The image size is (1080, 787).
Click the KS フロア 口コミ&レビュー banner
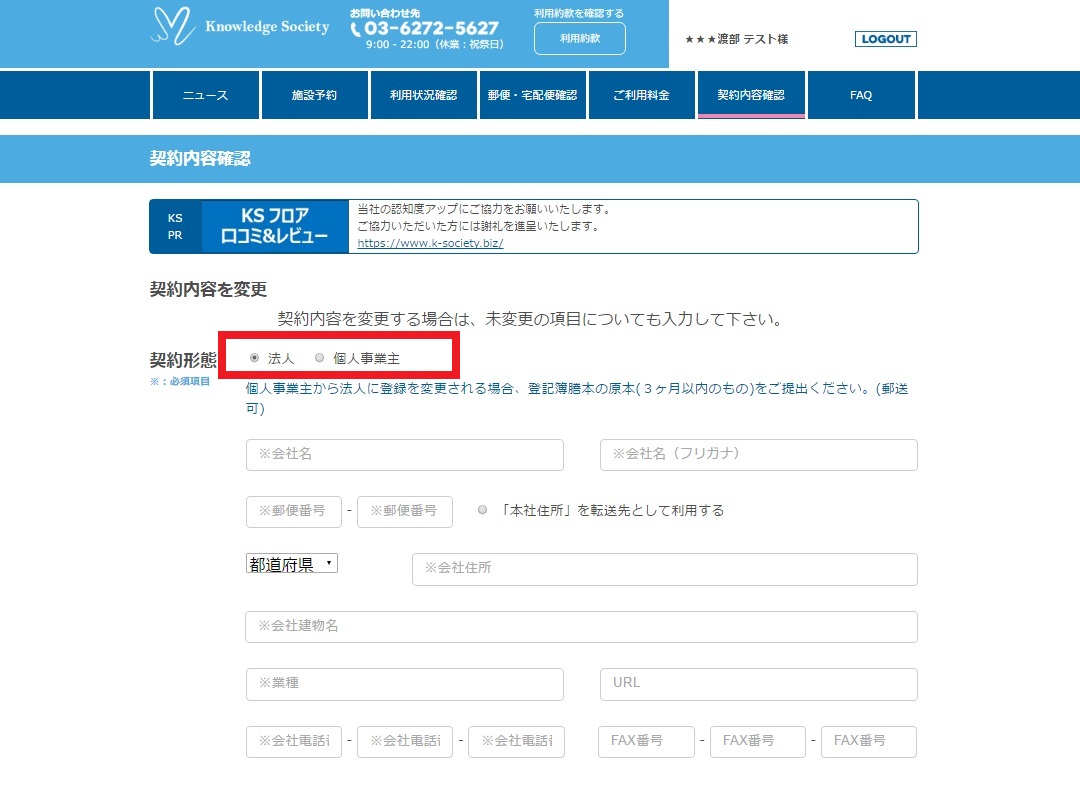[275, 227]
